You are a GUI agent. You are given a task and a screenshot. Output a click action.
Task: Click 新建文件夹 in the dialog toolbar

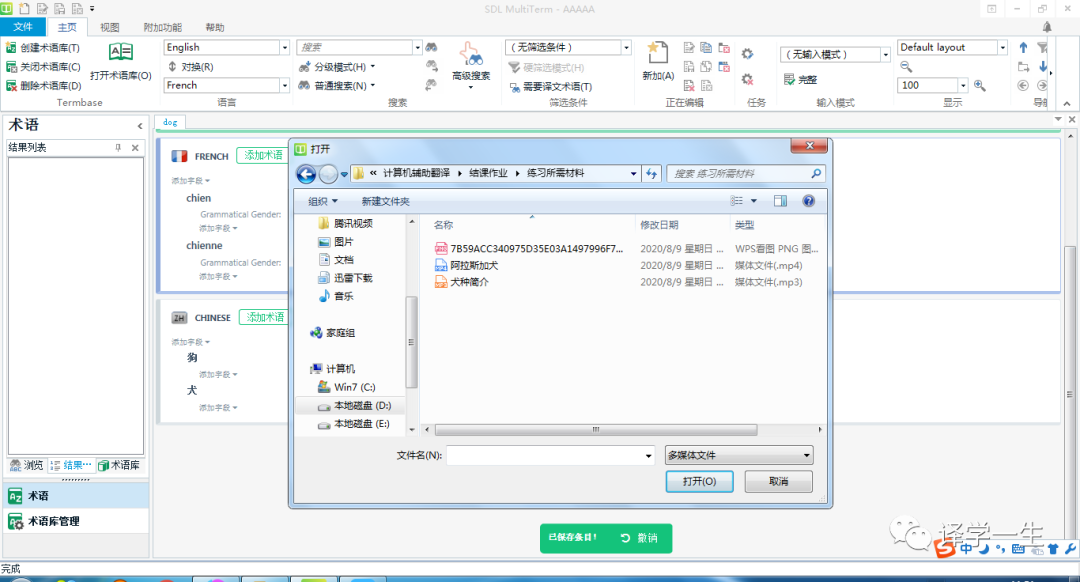click(386, 201)
